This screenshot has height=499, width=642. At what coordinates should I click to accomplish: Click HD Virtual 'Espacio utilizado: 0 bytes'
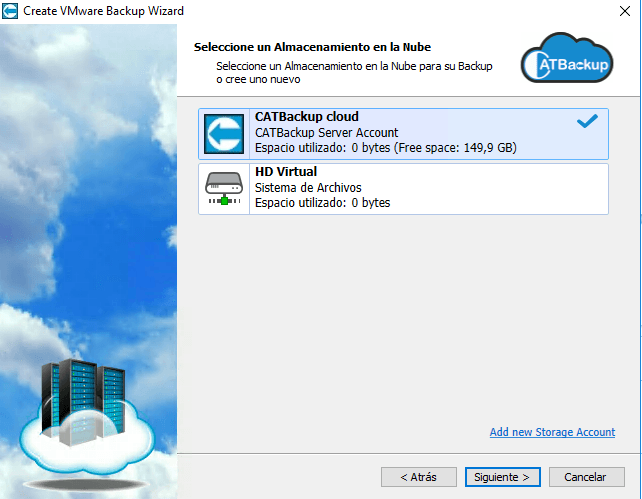tap(322, 203)
